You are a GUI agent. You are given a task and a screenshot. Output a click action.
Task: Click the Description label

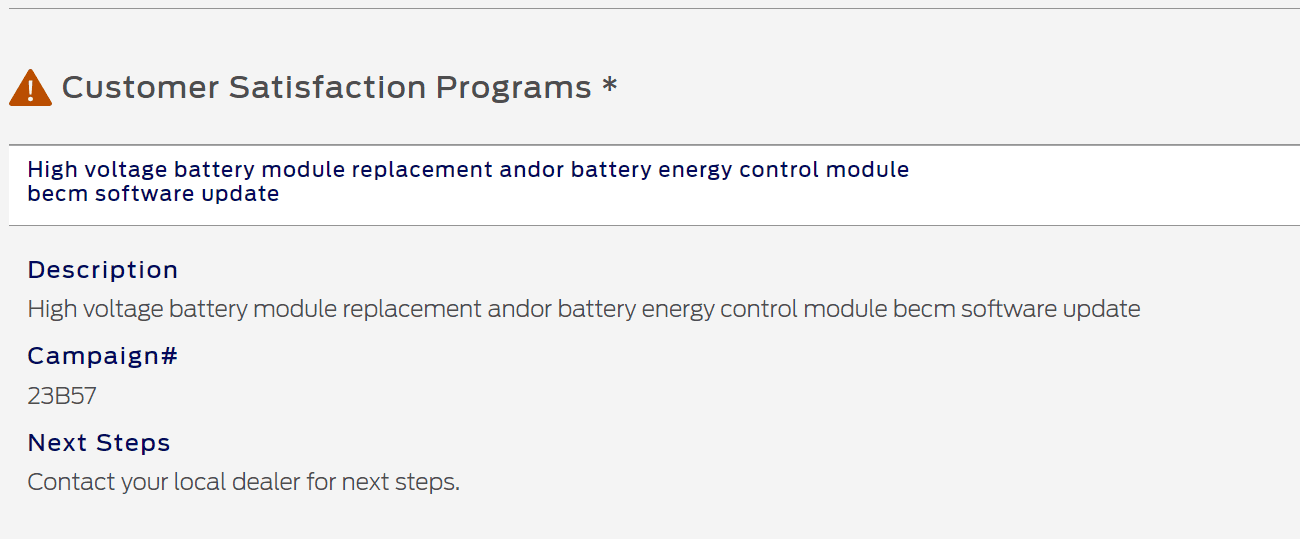click(103, 270)
